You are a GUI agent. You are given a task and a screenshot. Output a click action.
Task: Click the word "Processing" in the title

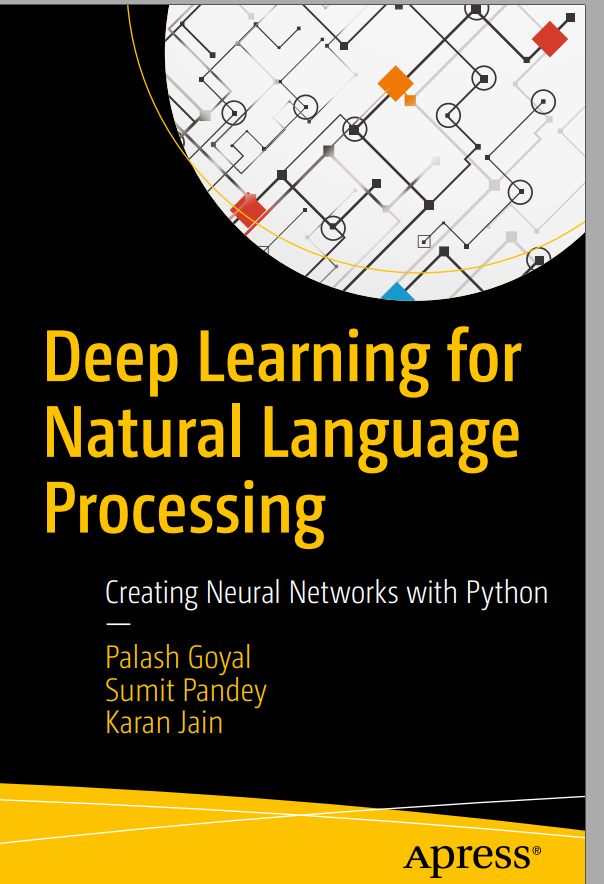click(185, 505)
